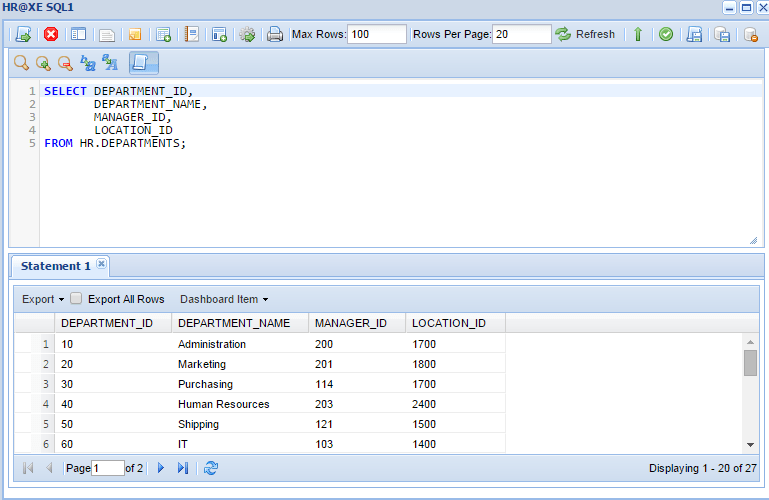769x500 pixels.
Task: Click the Max Rows input field
Action: (377, 34)
